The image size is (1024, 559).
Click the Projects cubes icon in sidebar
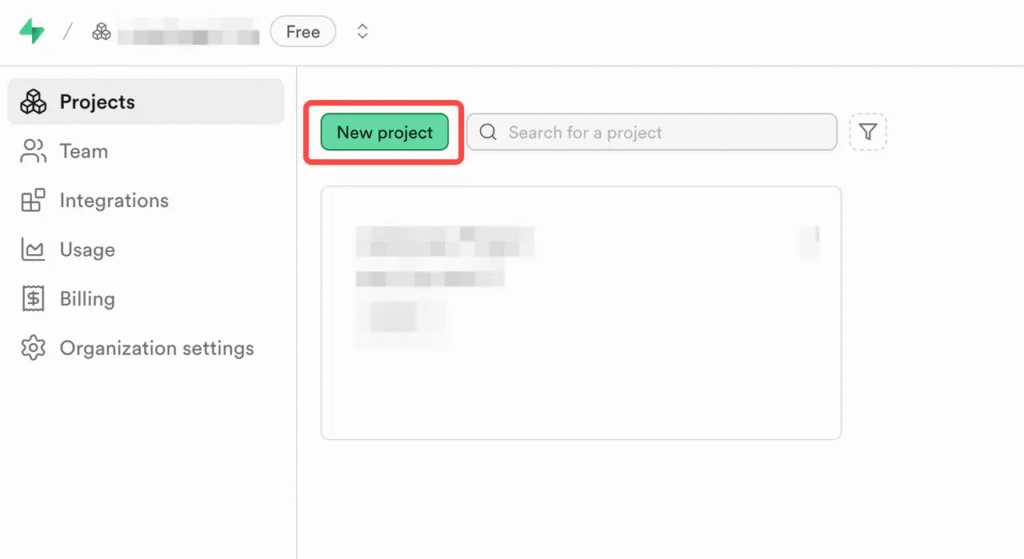[x=33, y=102]
